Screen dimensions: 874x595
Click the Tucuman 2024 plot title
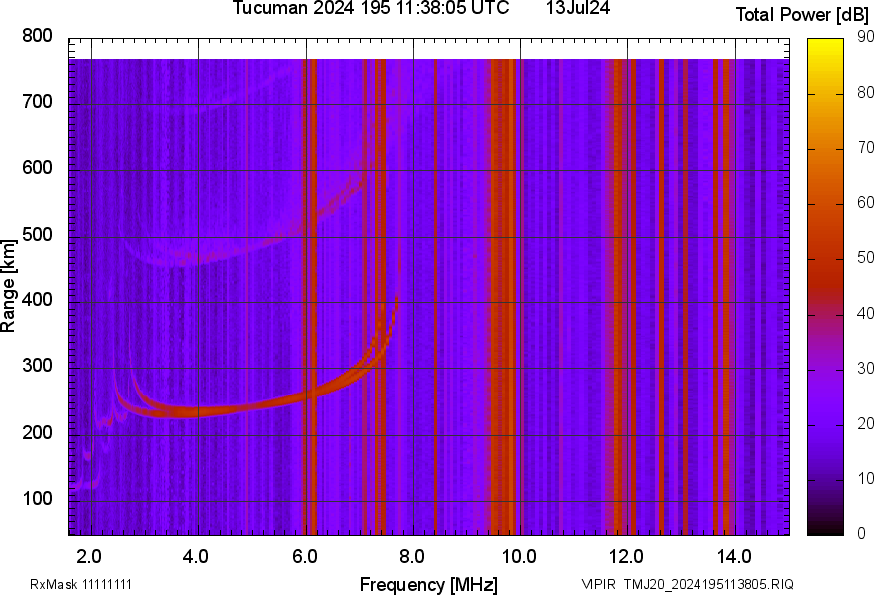tap(371, 8)
